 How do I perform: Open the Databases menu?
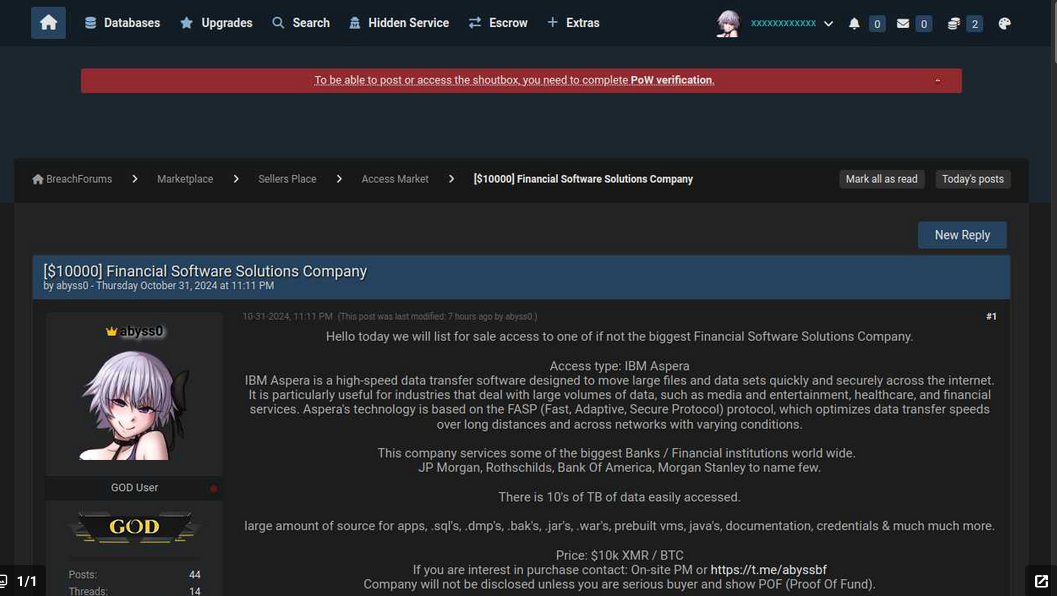pyautogui.click(x=122, y=23)
